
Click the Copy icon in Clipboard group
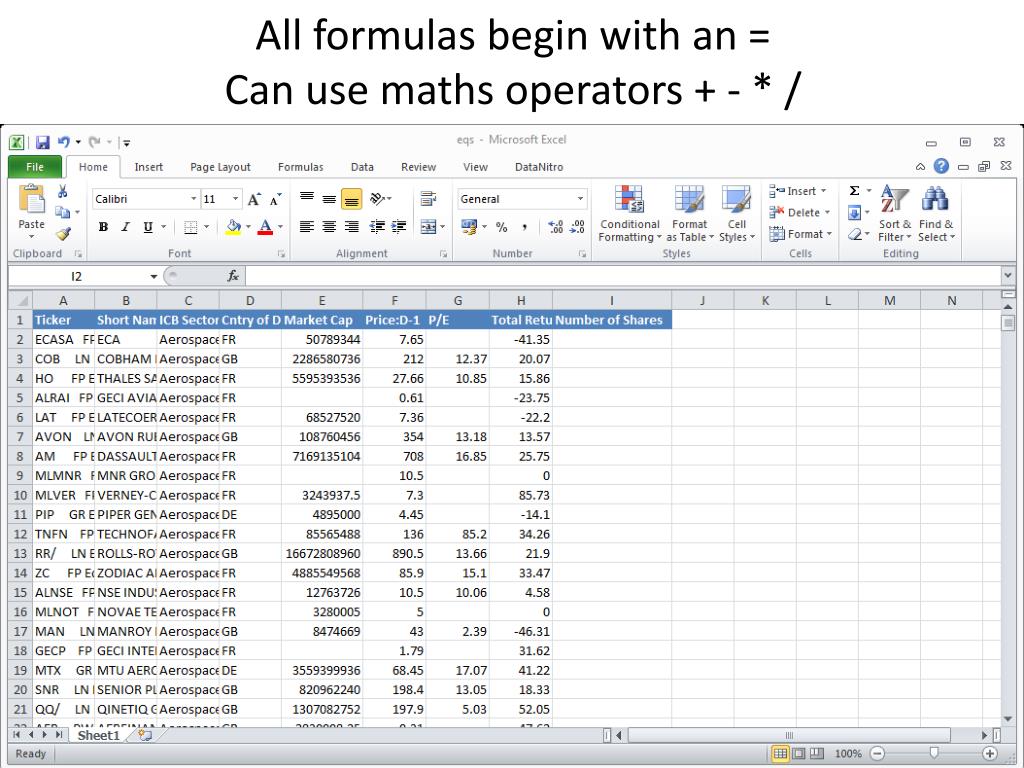coord(63,212)
